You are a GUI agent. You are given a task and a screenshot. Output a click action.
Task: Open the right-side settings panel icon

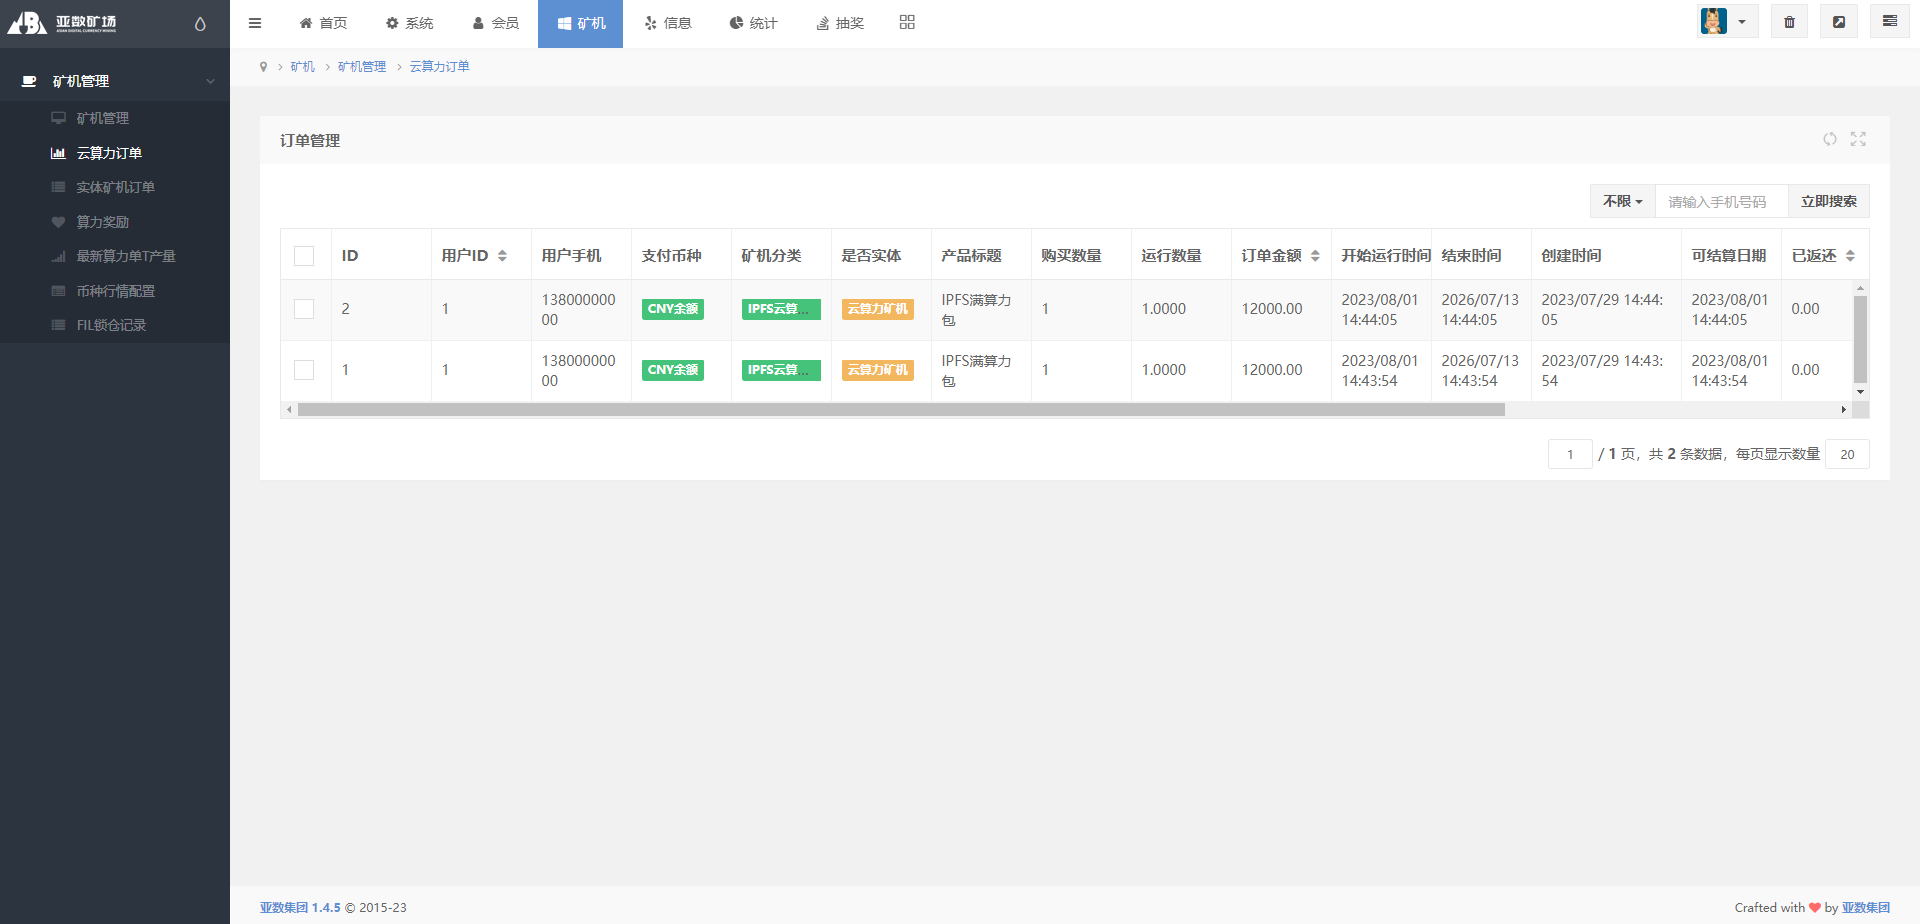point(1889,22)
